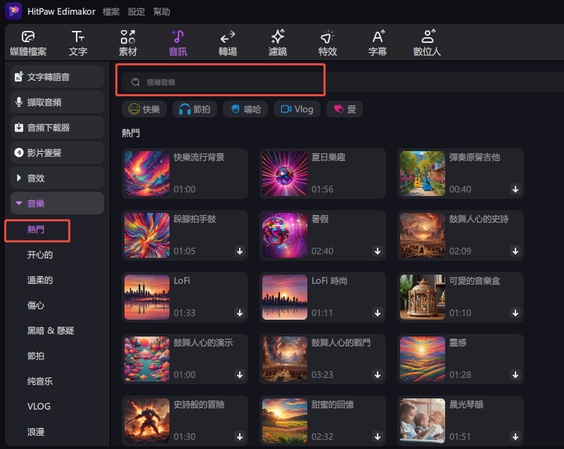Screen dimensions: 564x449
Task: Select the 熱門 category in sidebar
Action: [36, 230]
